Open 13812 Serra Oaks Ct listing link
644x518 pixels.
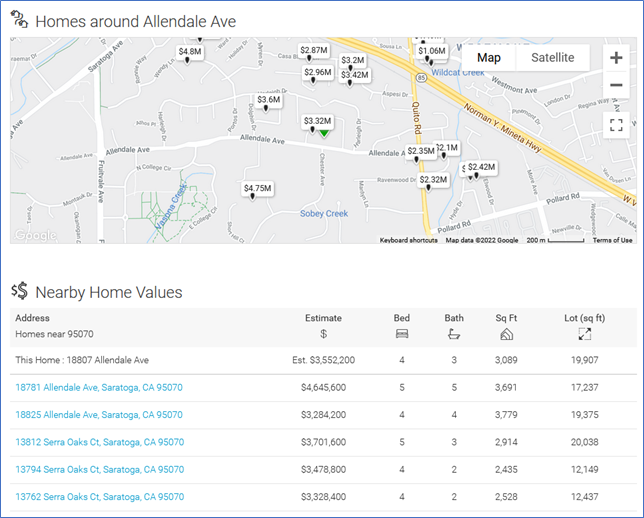point(100,442)
